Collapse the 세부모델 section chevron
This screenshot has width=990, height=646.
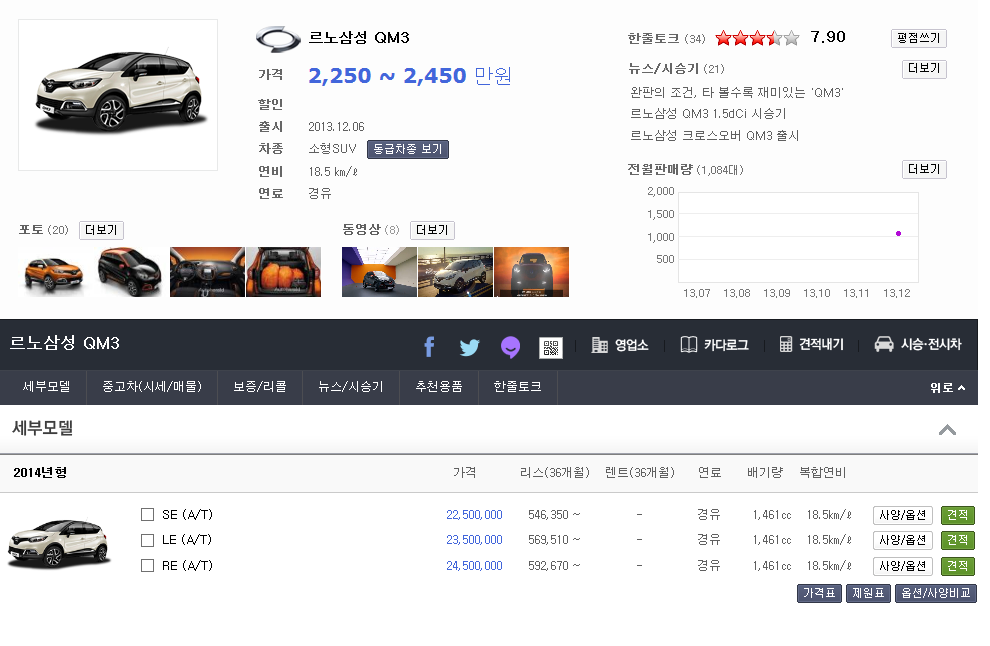(x=948, y=429)
